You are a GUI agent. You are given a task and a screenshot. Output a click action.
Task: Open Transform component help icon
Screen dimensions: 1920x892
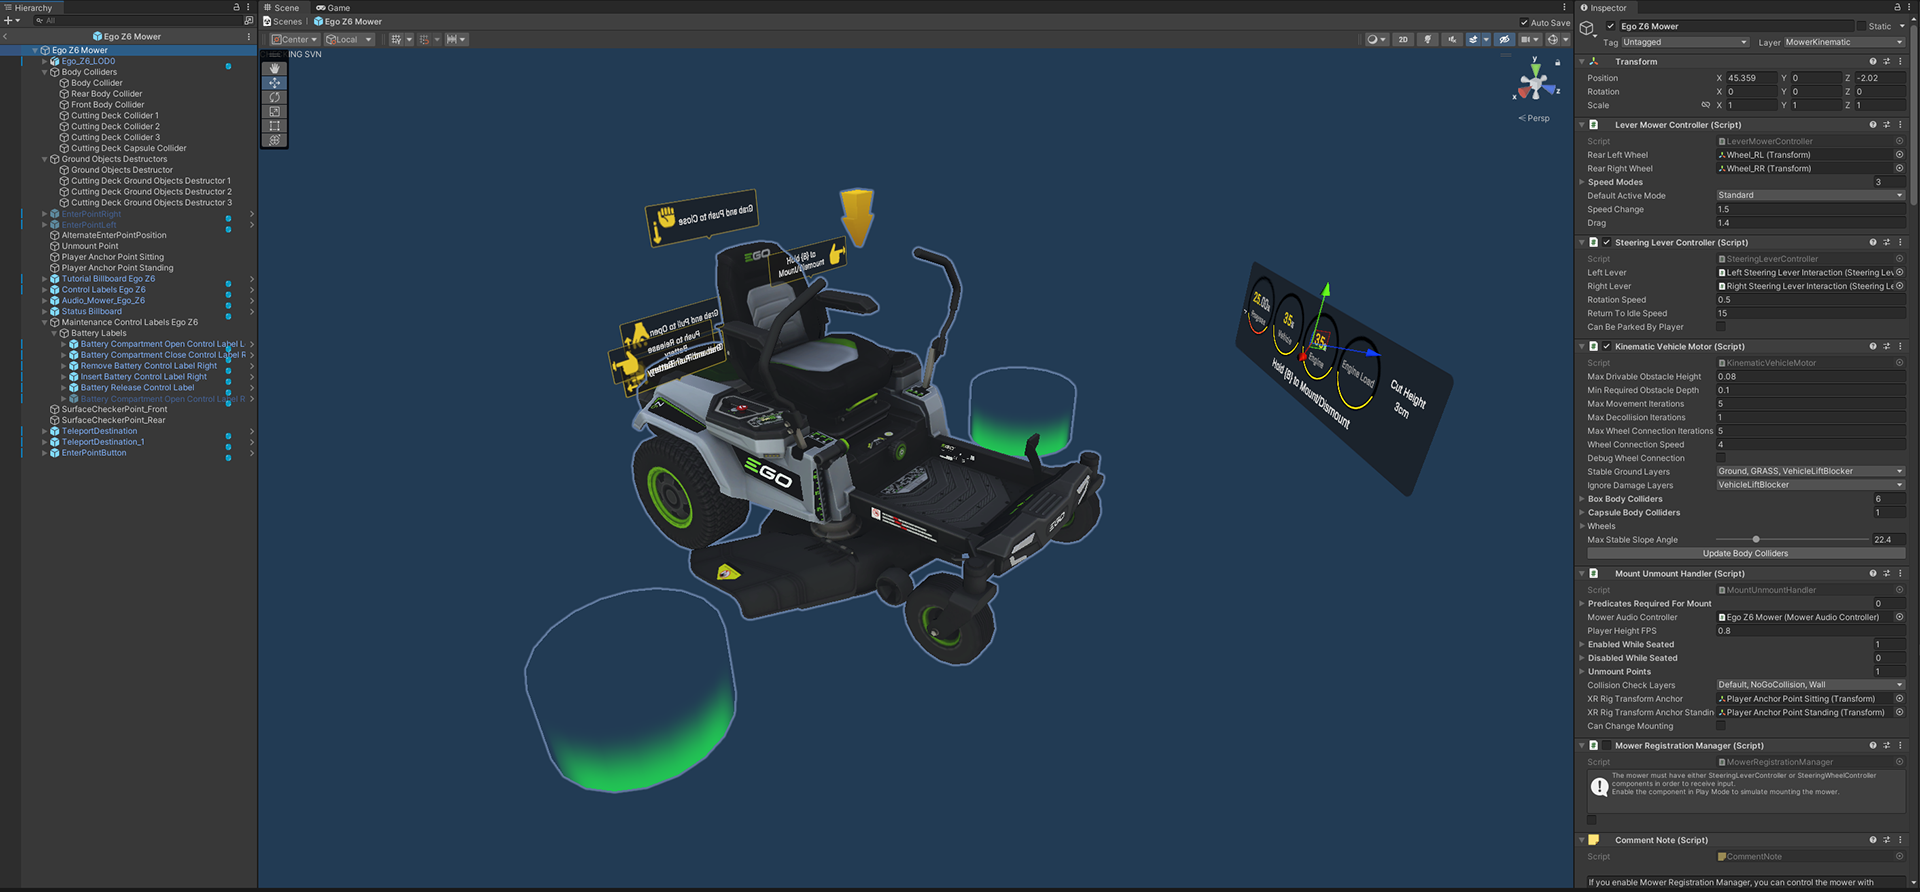1873,62
